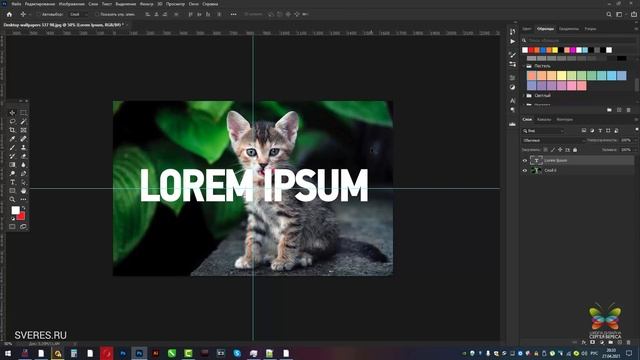The width and height of the screenshot is (640, 360).
Task: Toggle Quick Mask mode icon
Action: pos(12,227)
